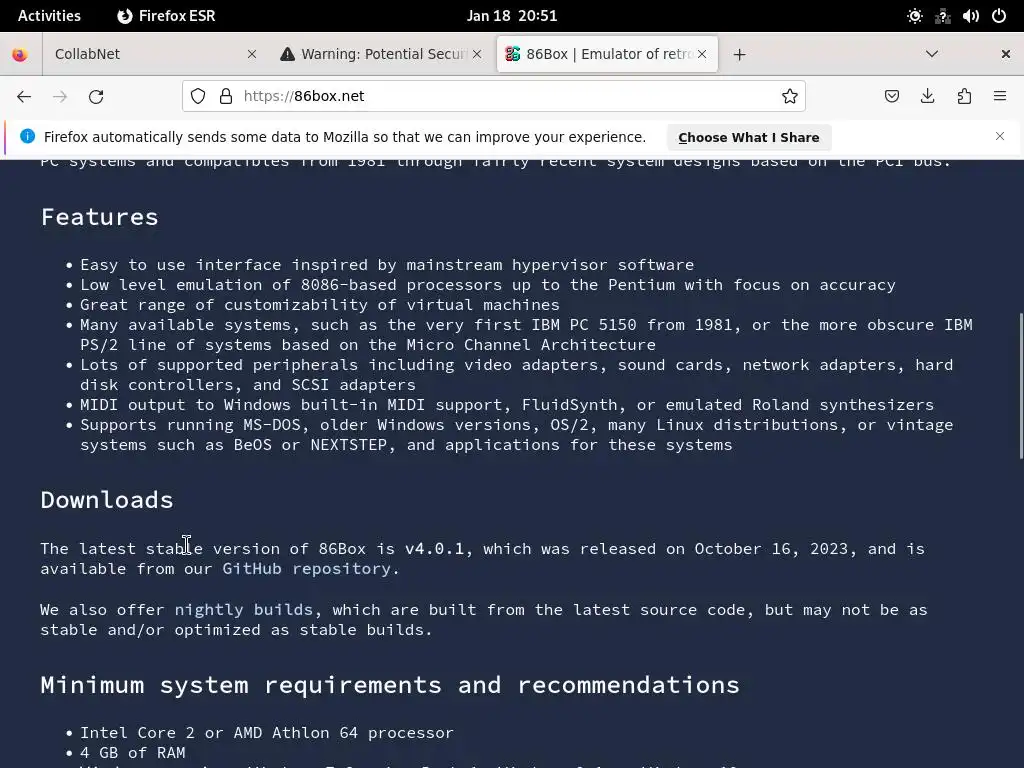Click the v4.0.1 version text
Screen dimensions: 1024x768
[x=434, y=549]
